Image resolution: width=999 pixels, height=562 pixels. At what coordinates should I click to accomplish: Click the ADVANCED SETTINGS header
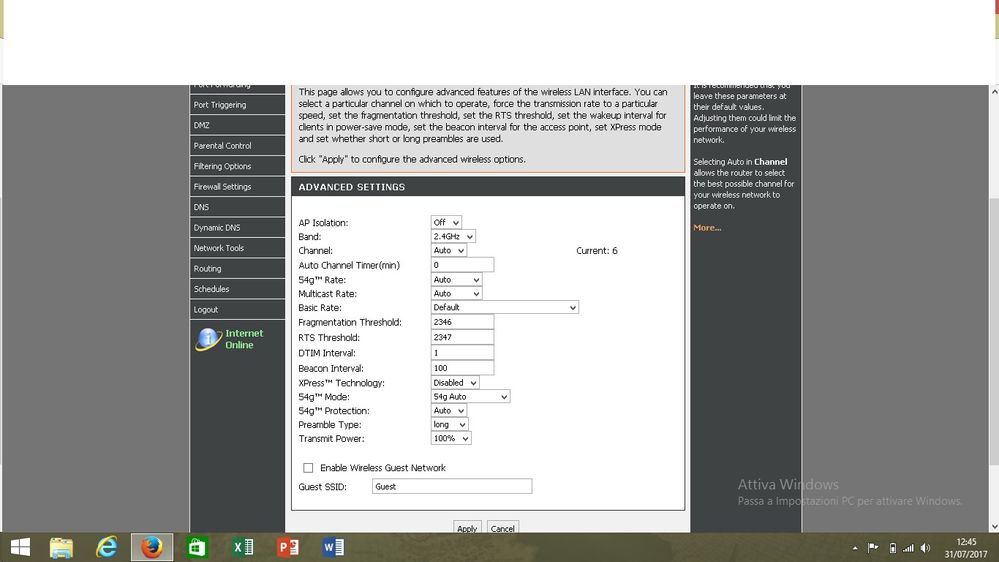pyautogui.click(x=488, y=187)
